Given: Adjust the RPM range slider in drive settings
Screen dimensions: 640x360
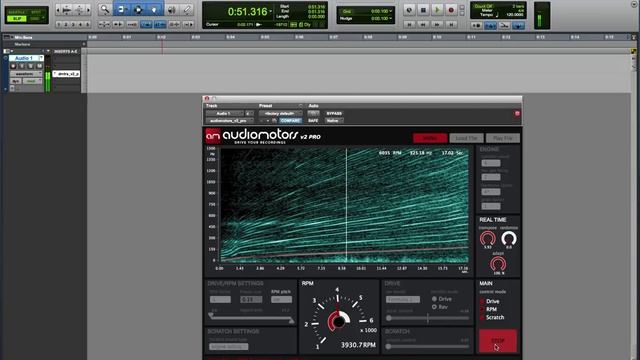Looking at the screenshot, I should [x=251, y=318].
